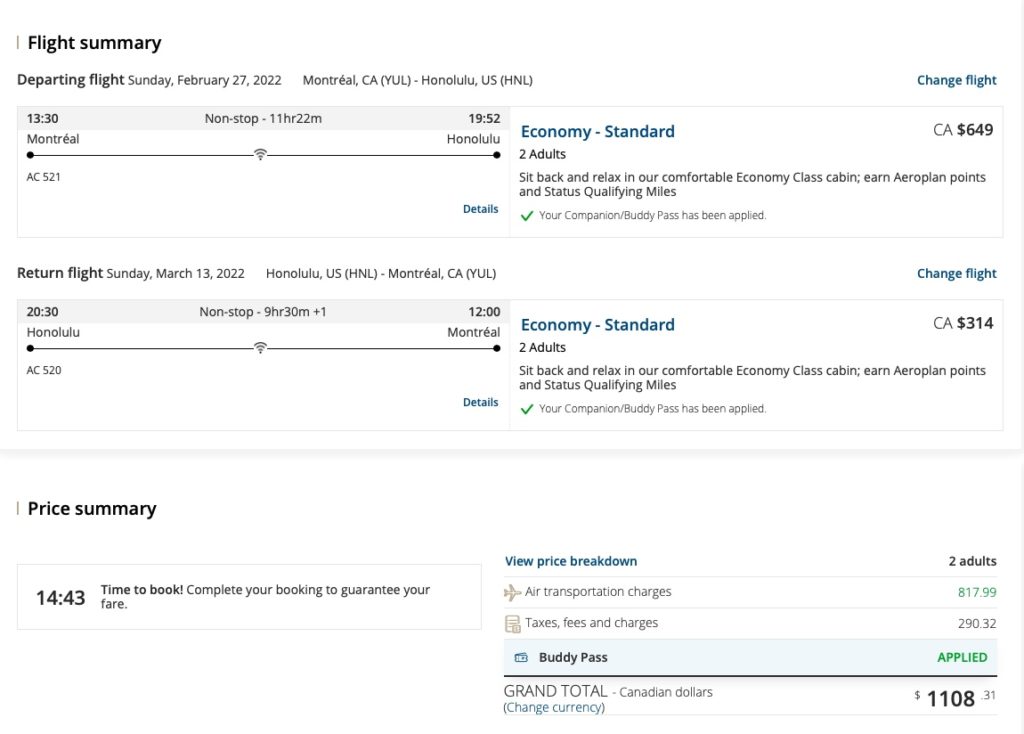This screenshot has width=1024, height=734.
Task: Change the departing Montréal to Honolulu flight
Action: pos(956,80)
